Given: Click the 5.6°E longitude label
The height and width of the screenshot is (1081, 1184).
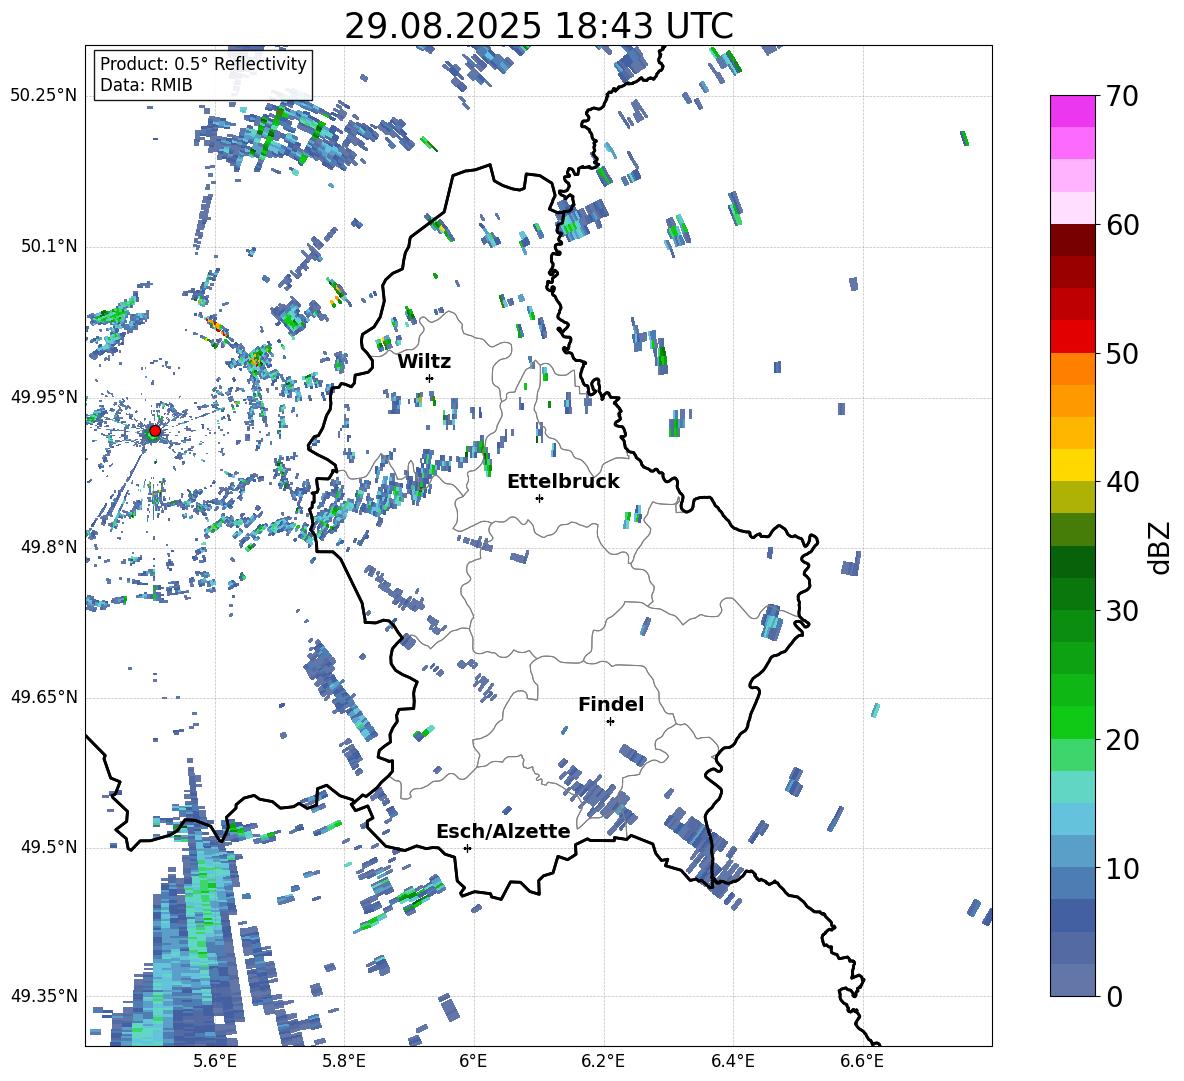Looking at the screenshot, I should [214, 1061].
